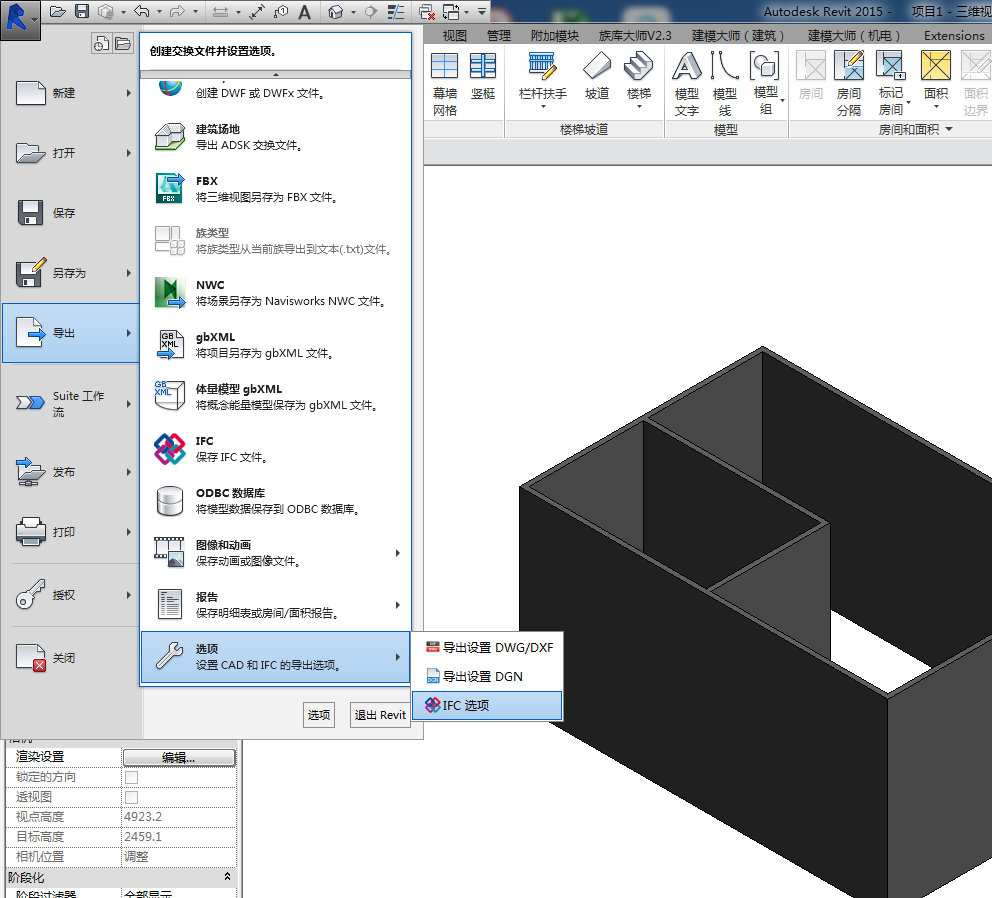This screenshot has height=898, width=992.
Task: Click the recent documents icon in application menu
Action: (x=101, y=44)
